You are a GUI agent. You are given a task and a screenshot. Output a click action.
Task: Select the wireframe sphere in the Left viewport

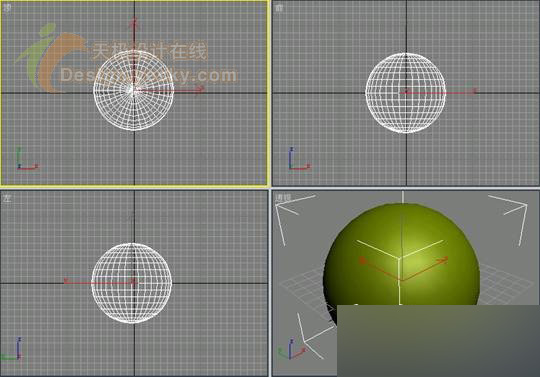pyautogui.click(x=132, y=283)
